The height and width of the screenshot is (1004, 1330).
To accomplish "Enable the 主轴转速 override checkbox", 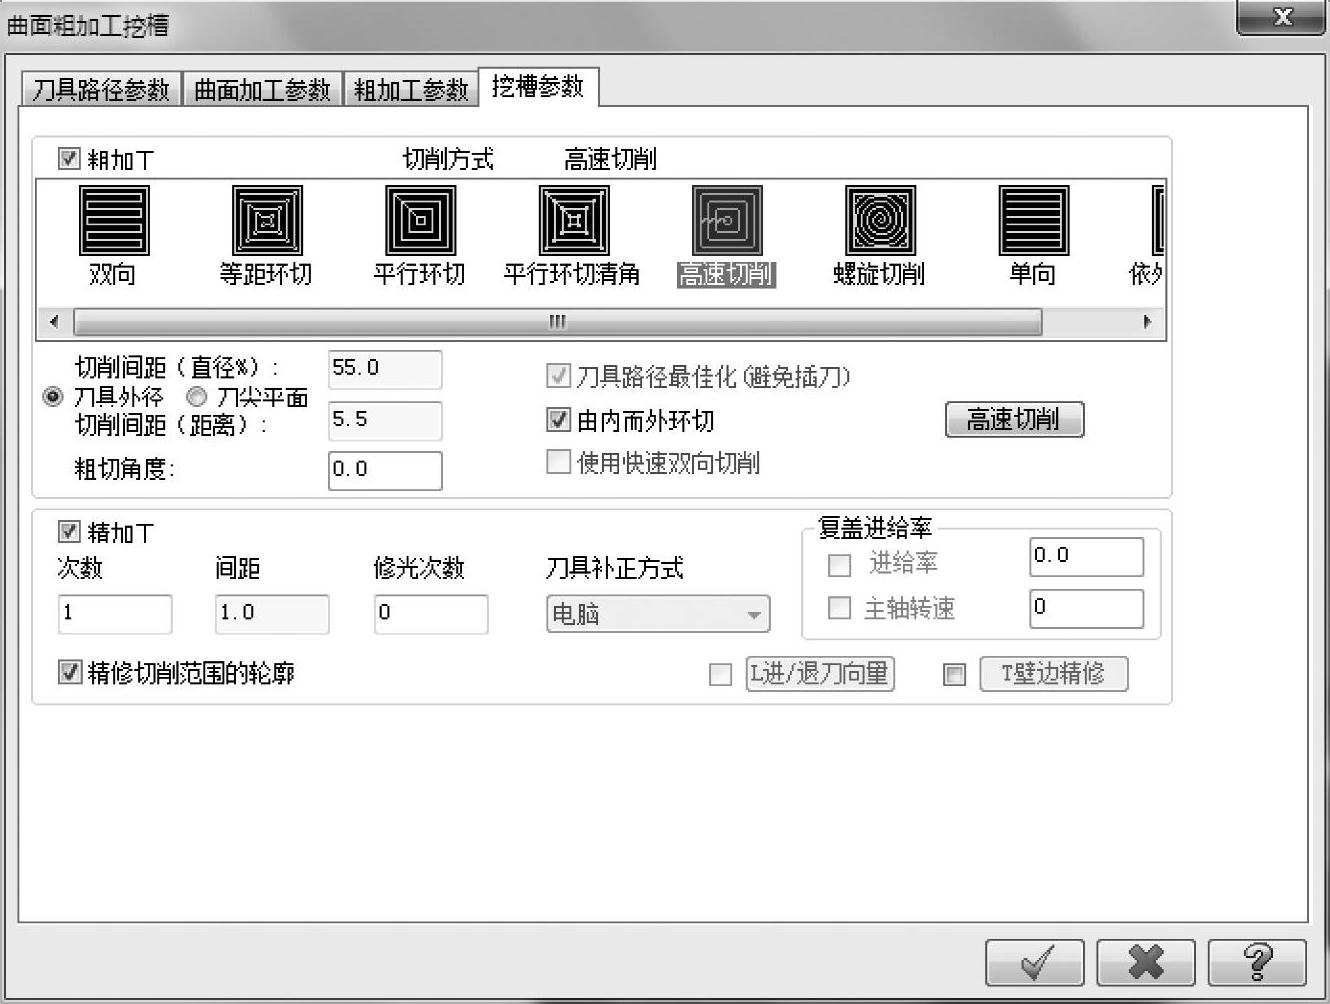I will (840, 608).
